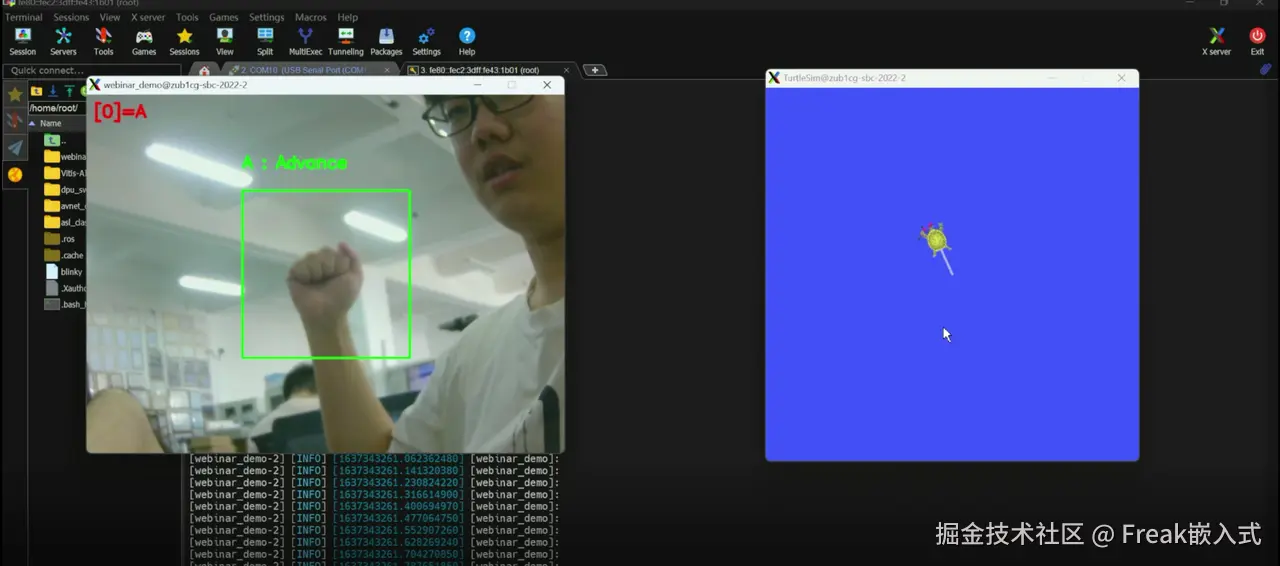Open the Packages toolbar icon
Viewport: 1280px width, 566px height.
(386, 41)
